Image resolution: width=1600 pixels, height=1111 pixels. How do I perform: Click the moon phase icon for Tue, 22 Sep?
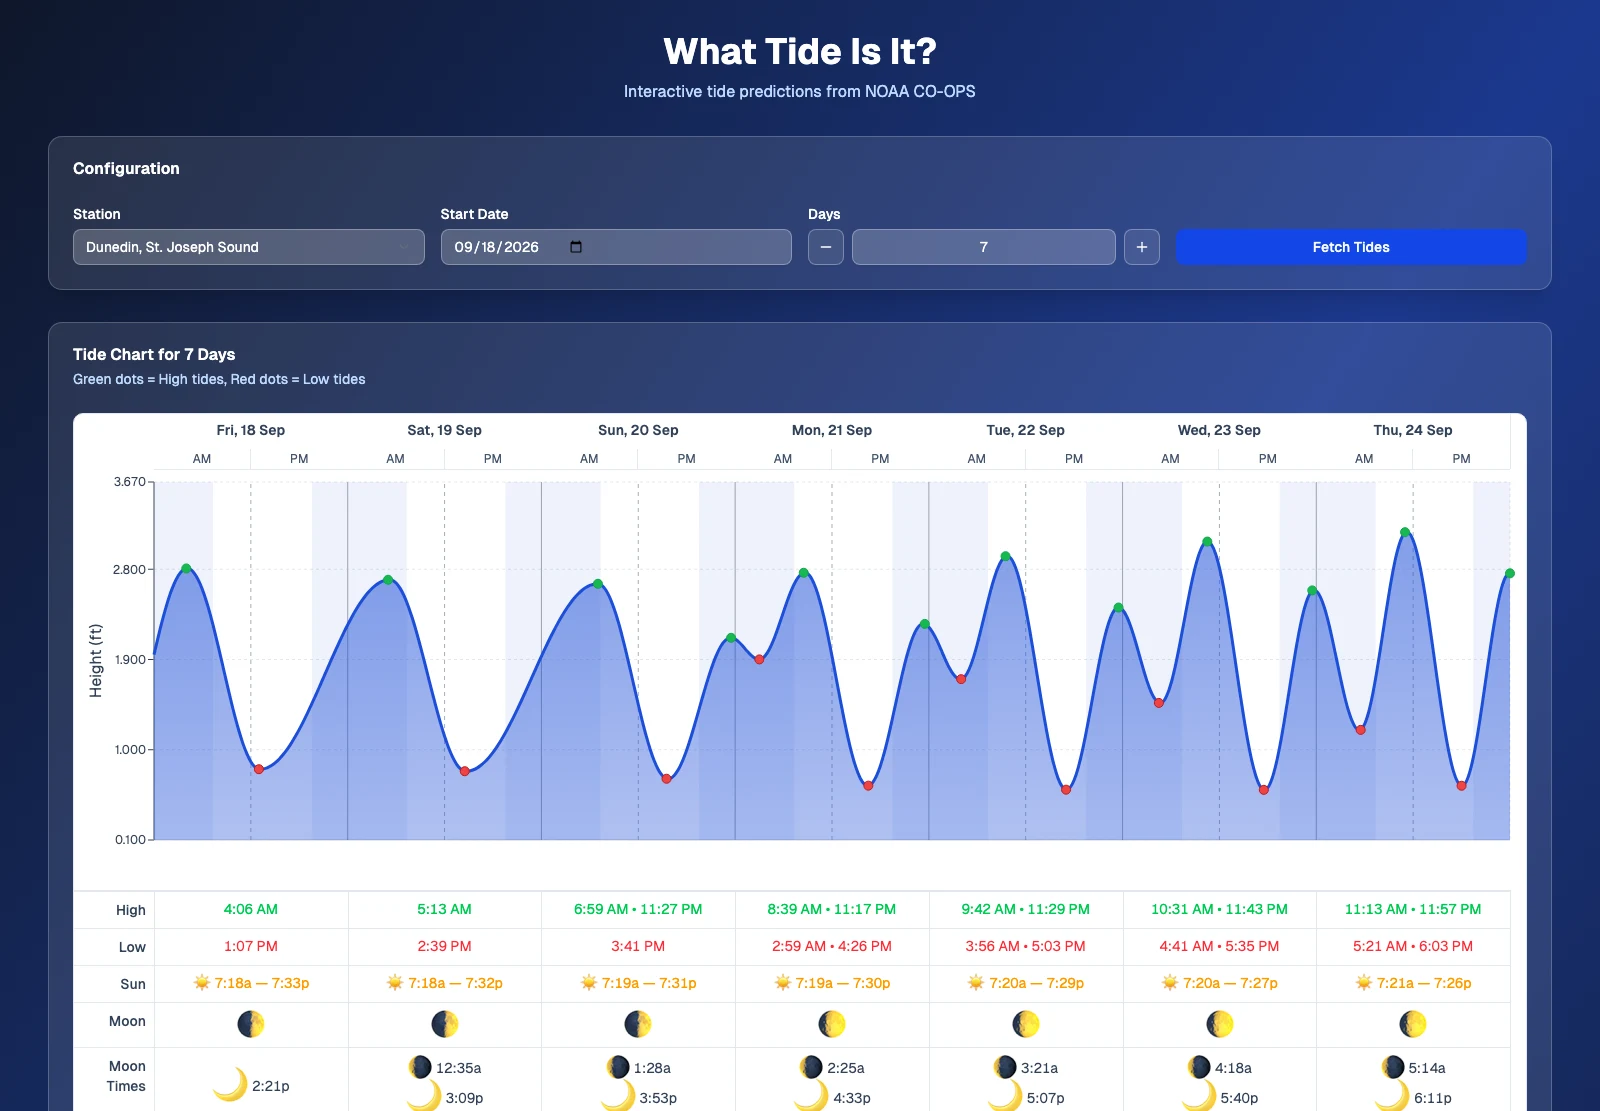pyautogui.click(x=1026, y=1024)
